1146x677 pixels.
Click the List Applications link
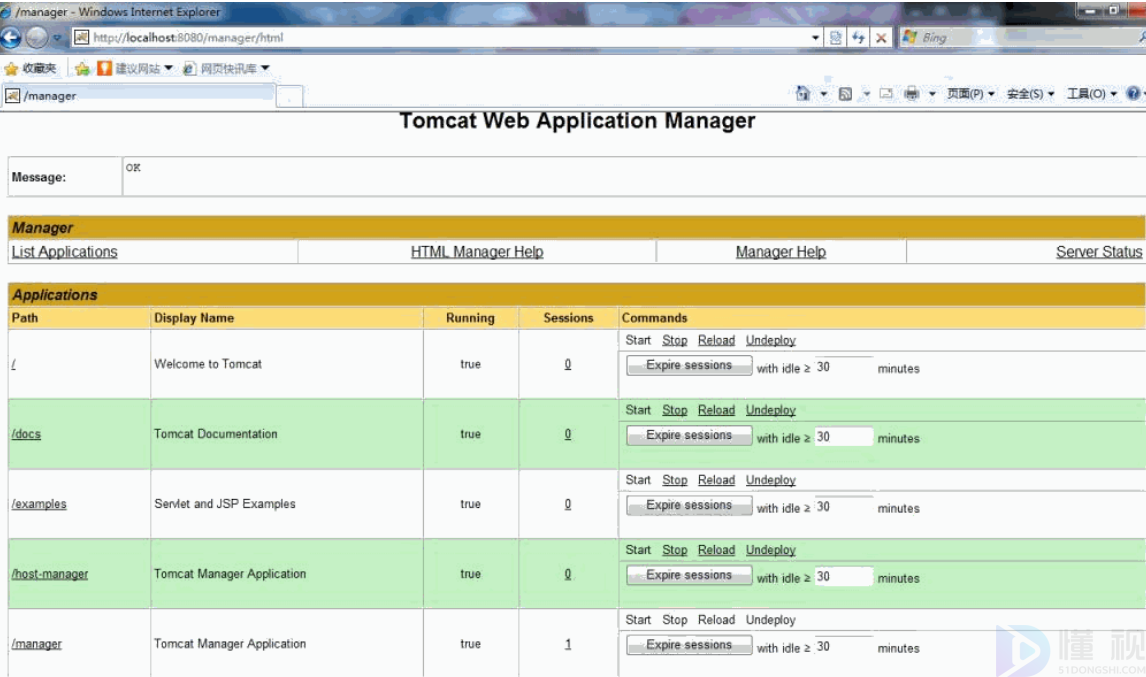[x=64, y=251]
